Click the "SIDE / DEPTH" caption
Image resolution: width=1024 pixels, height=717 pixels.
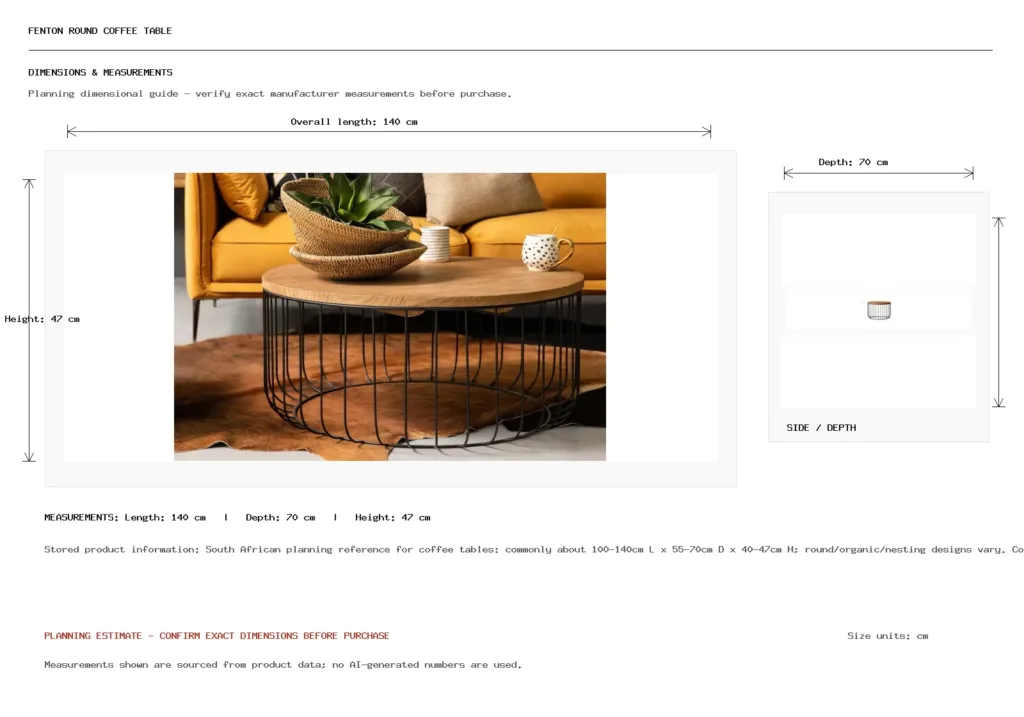click(x=821, y=428)
